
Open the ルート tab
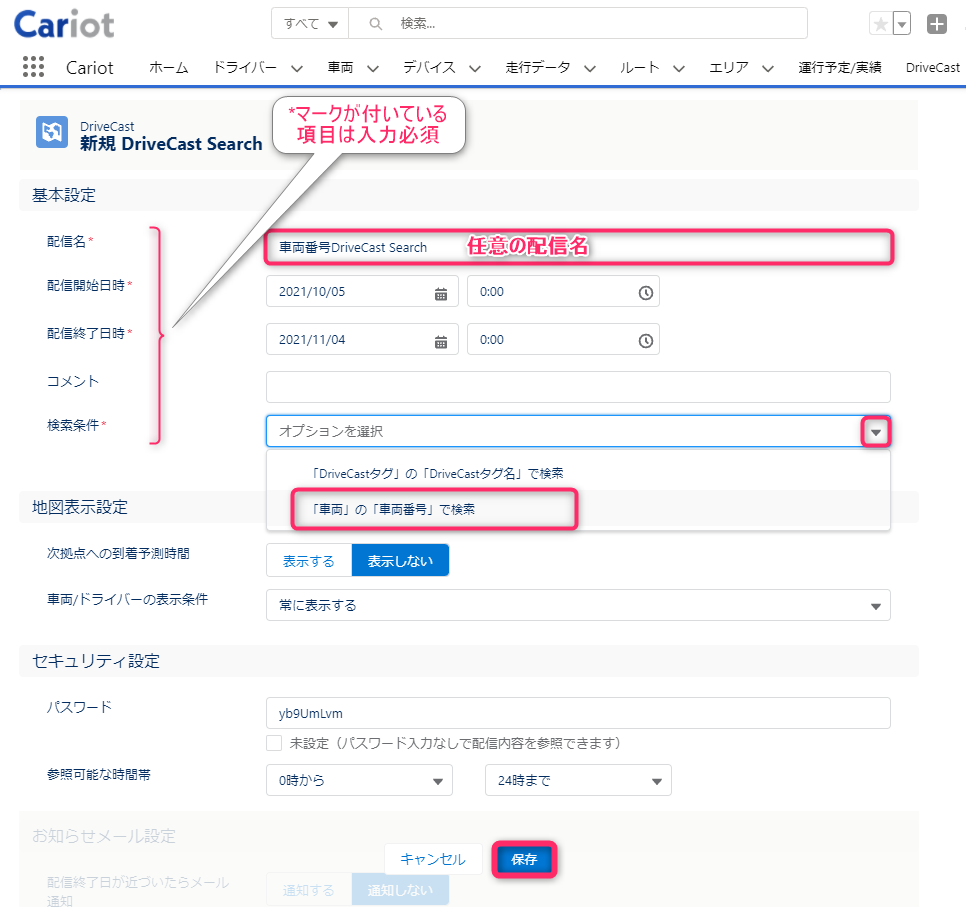click(x=639, y=67)
